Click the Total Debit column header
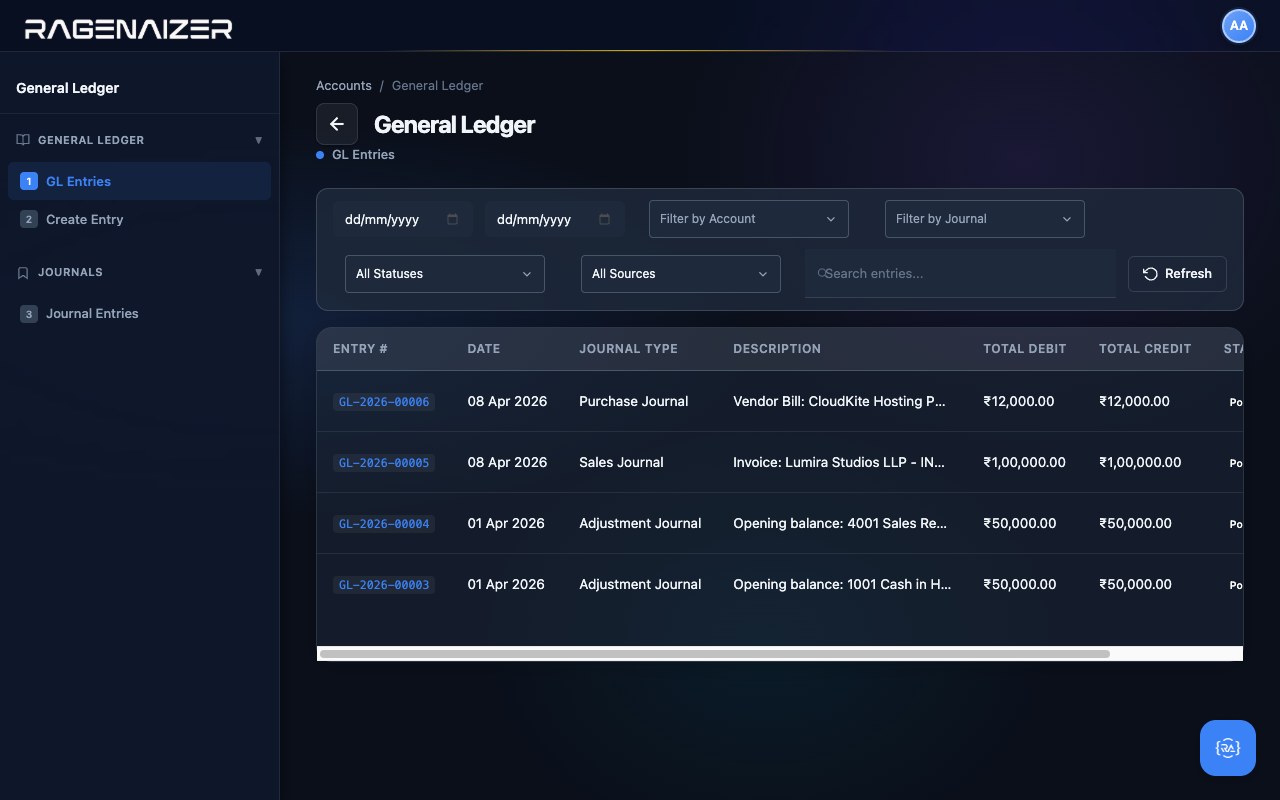Viewport: 1280px width, 800px height. 1025,349
